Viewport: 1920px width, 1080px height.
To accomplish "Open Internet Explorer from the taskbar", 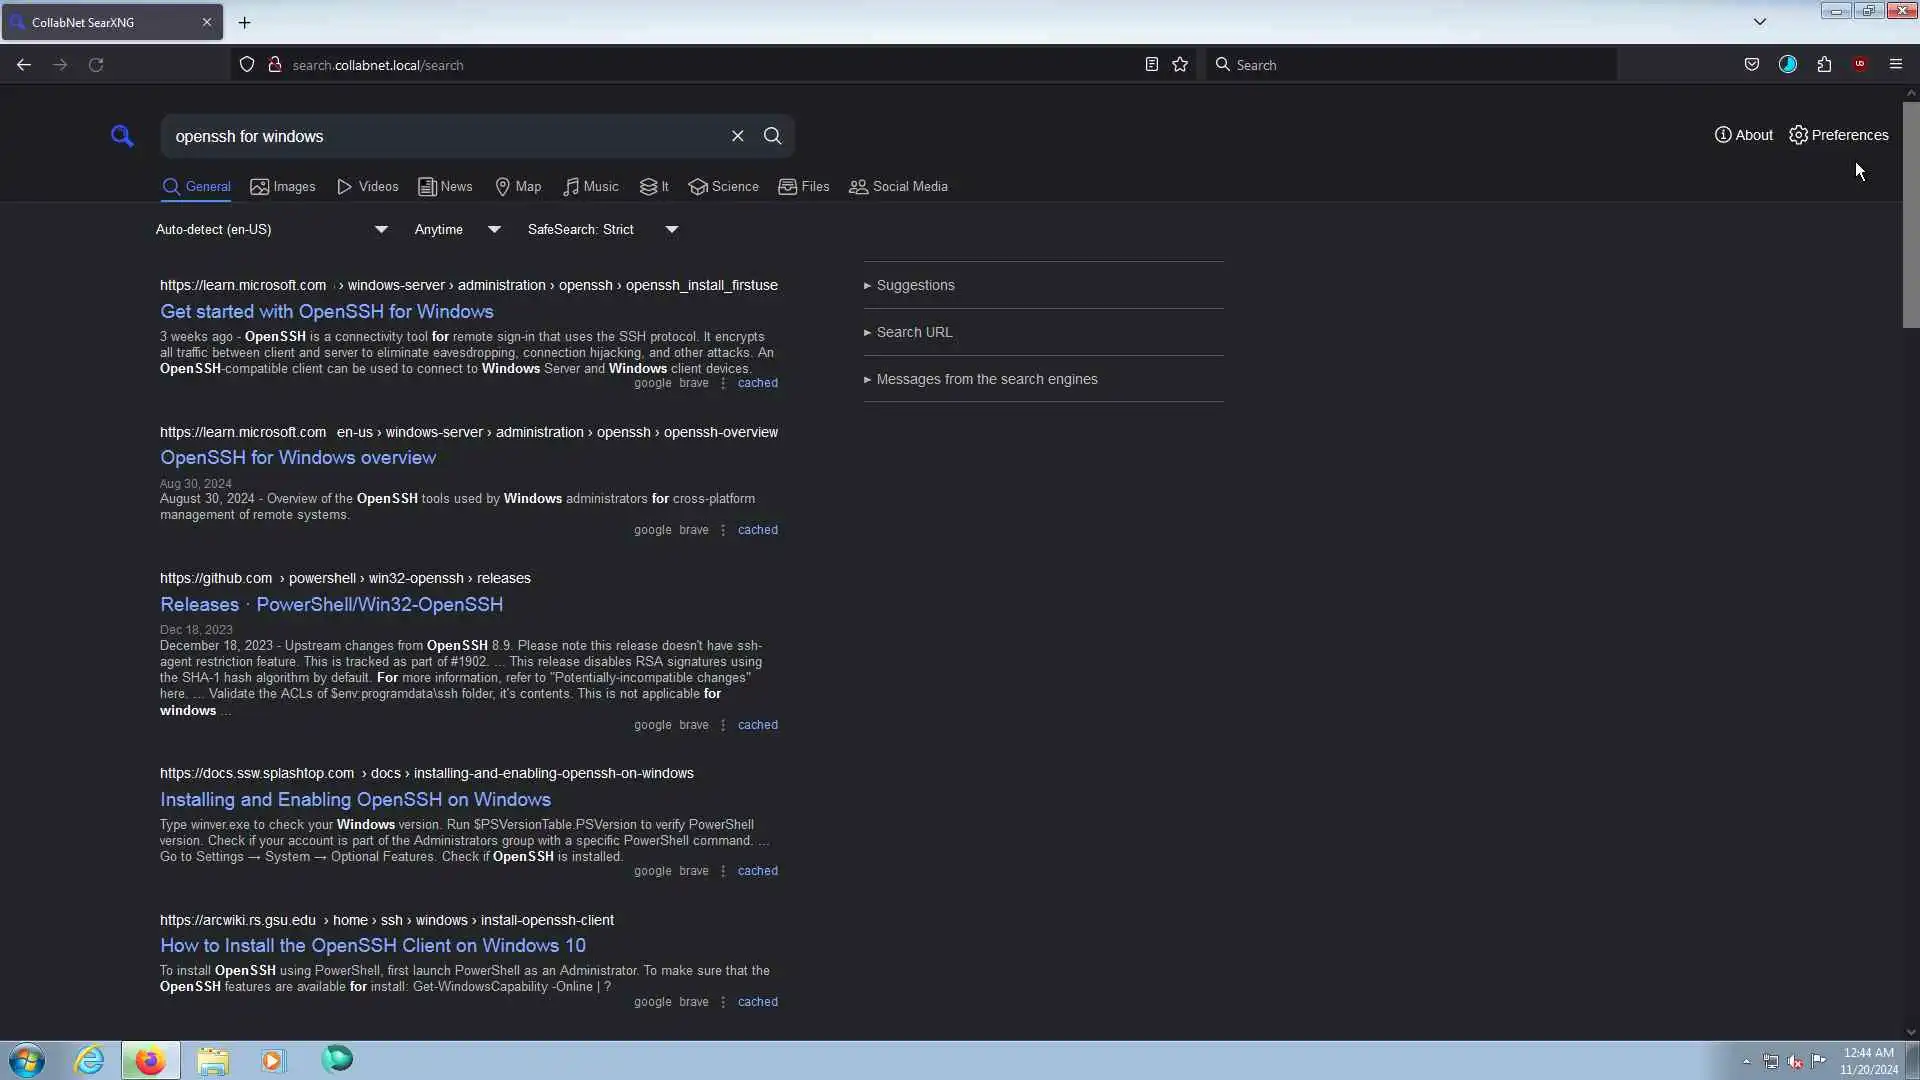I will [89, 1060].
